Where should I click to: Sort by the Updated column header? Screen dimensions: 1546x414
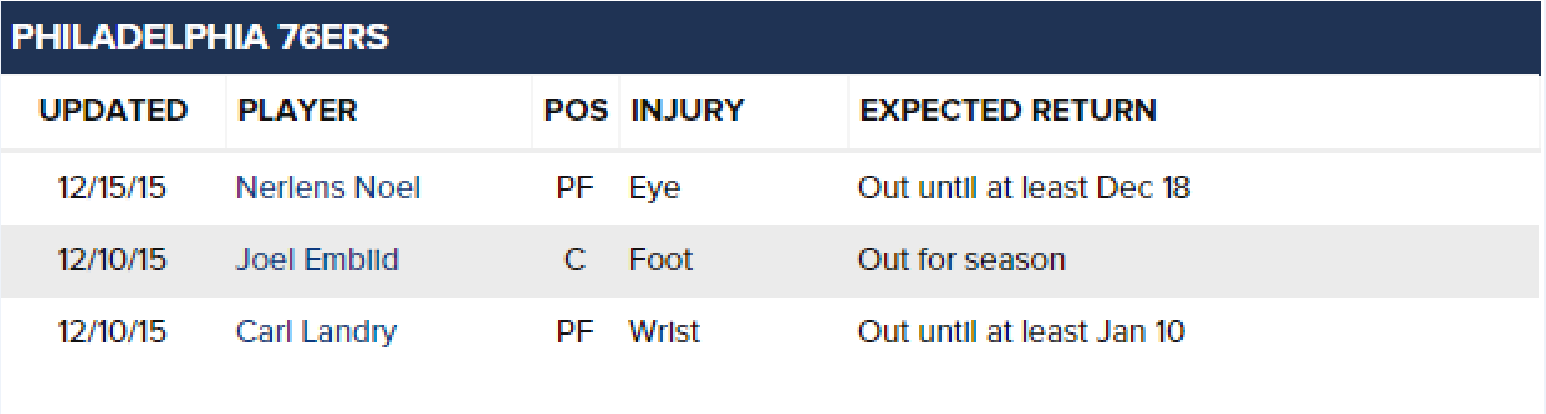(x=113, y=110)
